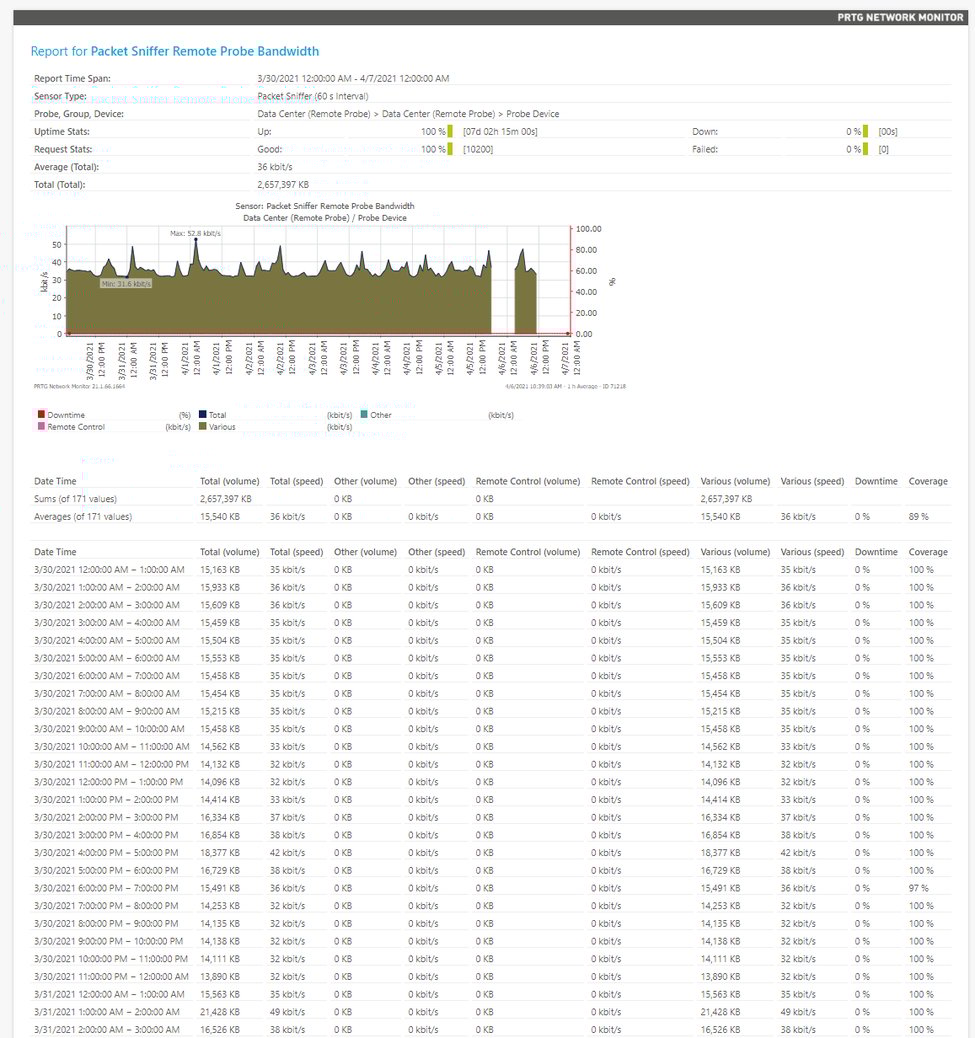Screen dimensions: 975x1038
Task: Open the Packet Sniffer Remote Probe Bandwidth report link
Action: coord(204,51)
